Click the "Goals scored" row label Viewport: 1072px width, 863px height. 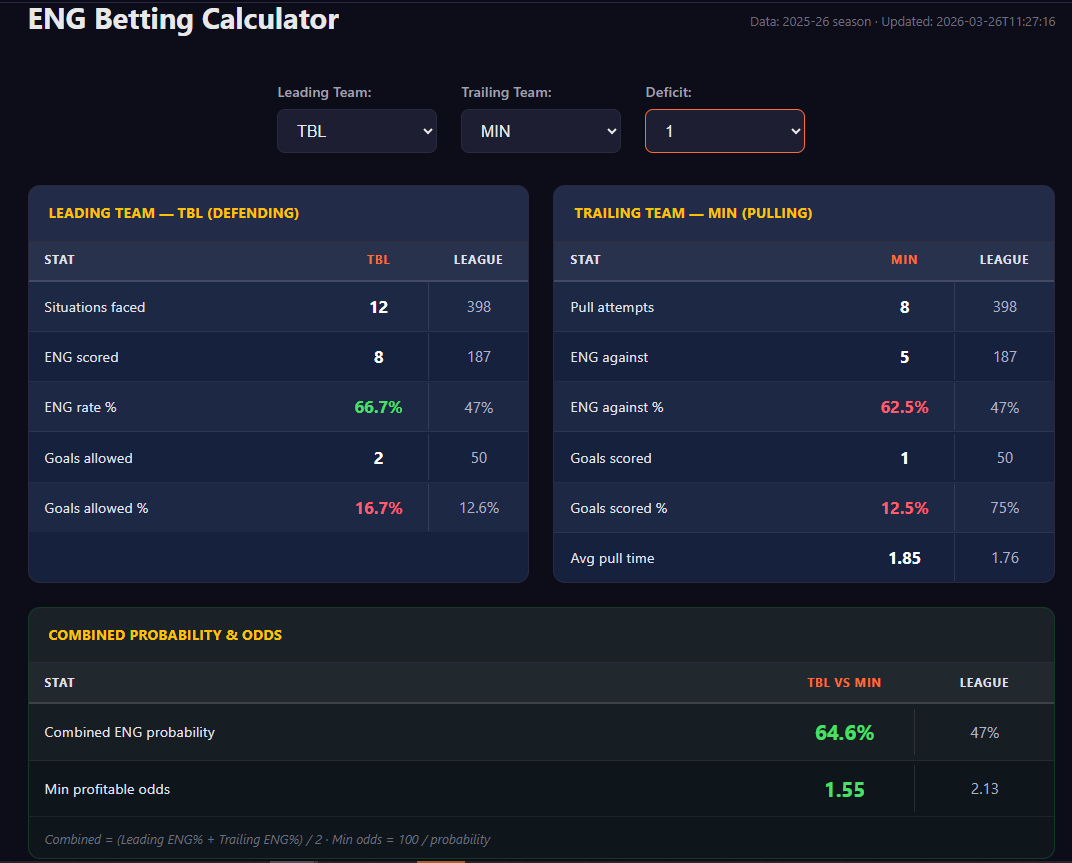pos(611,459)
